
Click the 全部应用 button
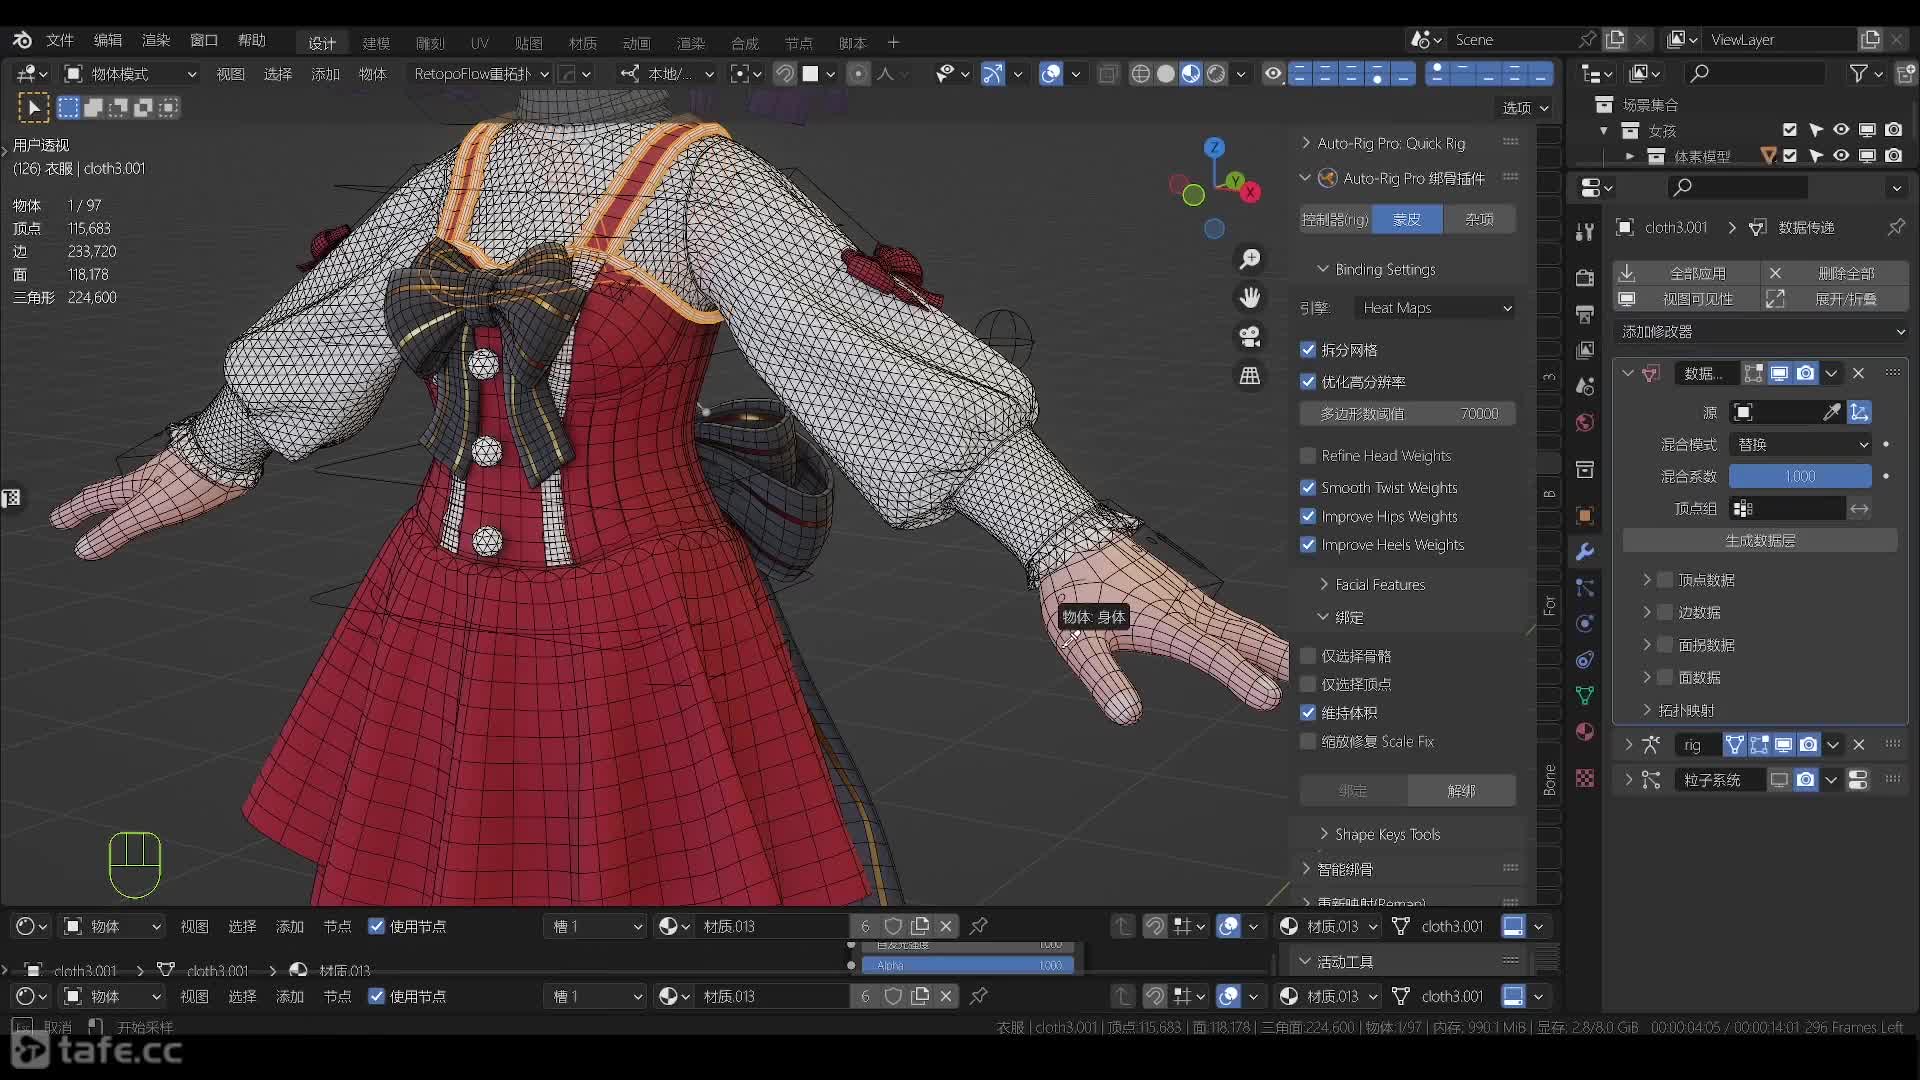1686,273
